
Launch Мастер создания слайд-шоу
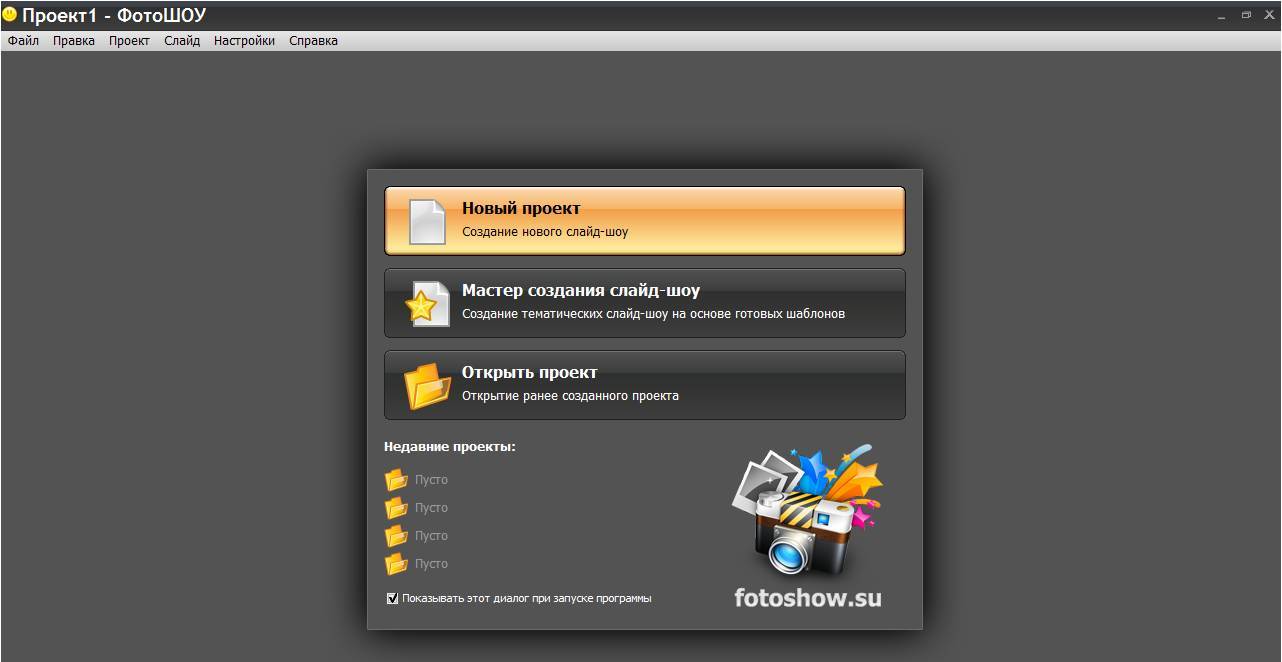pos(645,303)
